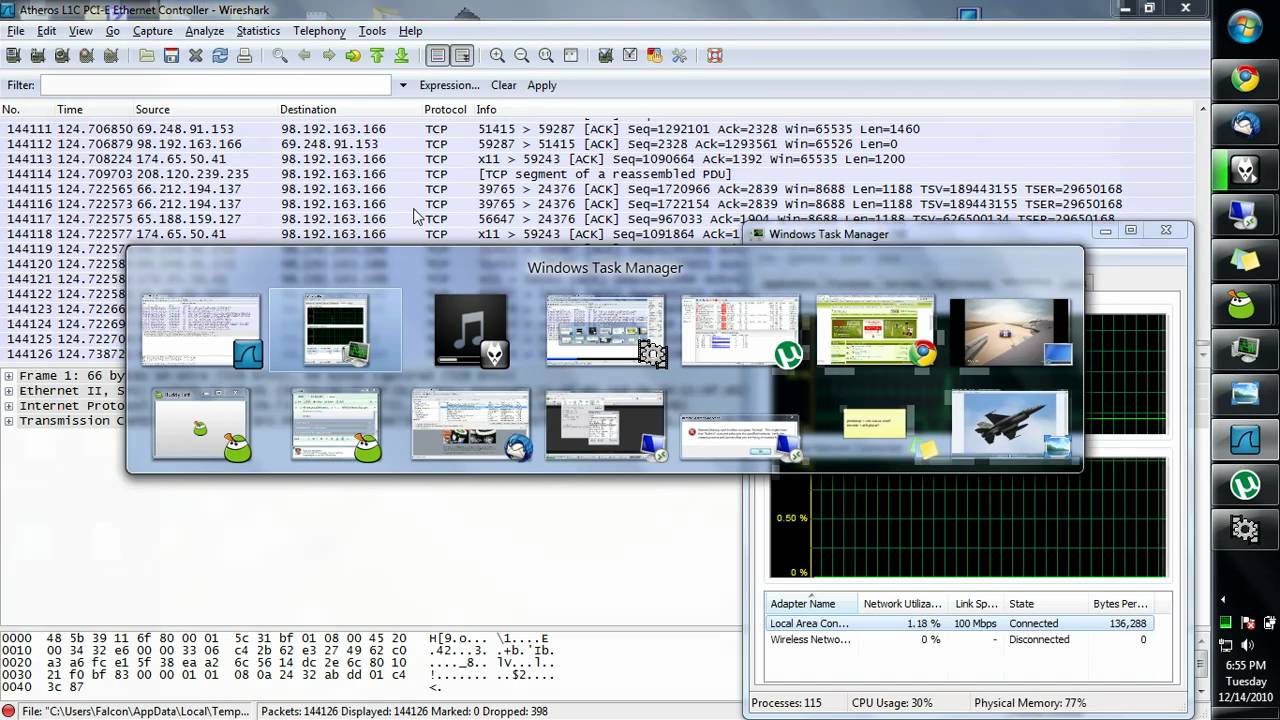Viewport: 1280px width, 720px height.
Task: Open Wireshark preferences tools icon
Action: pos(679,56)
